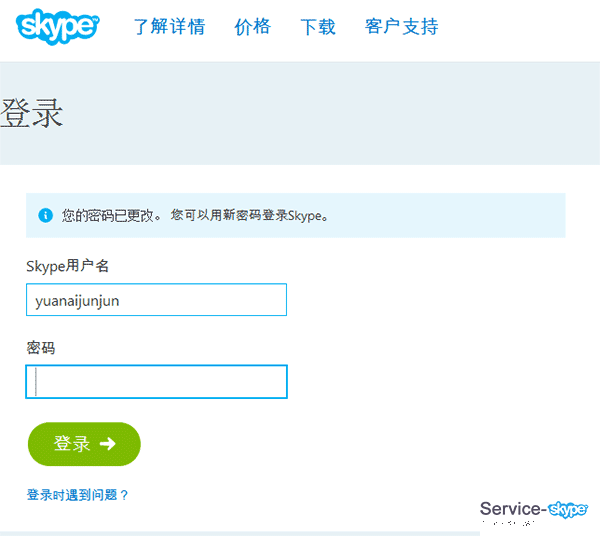Click the 登录 text on the green button
The height and width of the screenshot is (536, 600).
coord(72,444)
